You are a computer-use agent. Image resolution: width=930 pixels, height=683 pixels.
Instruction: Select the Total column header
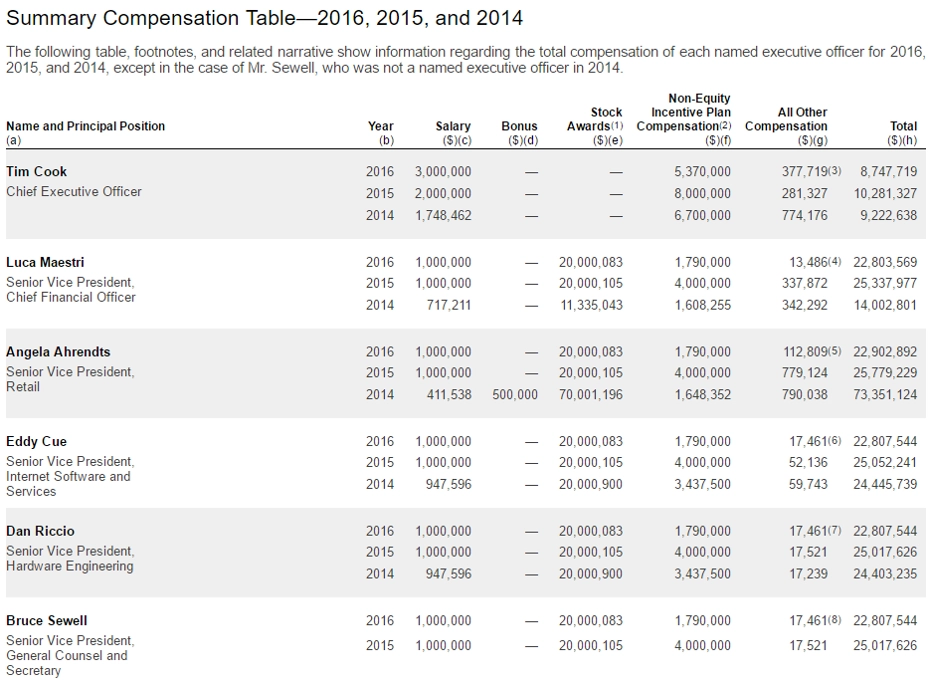[x=902, y=133]
